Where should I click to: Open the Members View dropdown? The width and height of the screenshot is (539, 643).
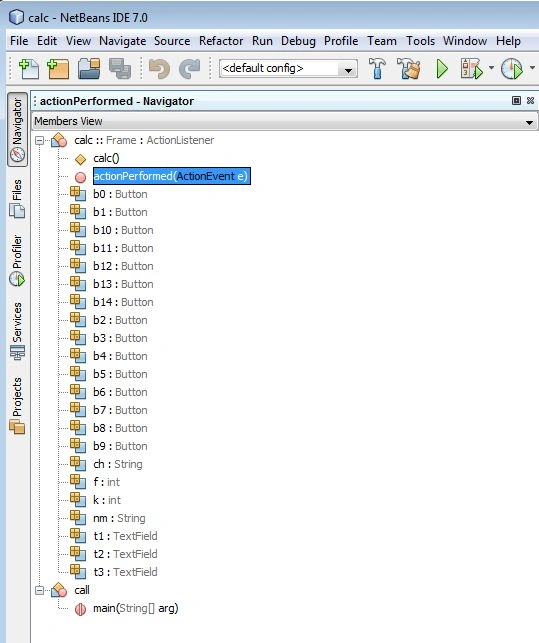pyautogui.click(x=285, y=121)
